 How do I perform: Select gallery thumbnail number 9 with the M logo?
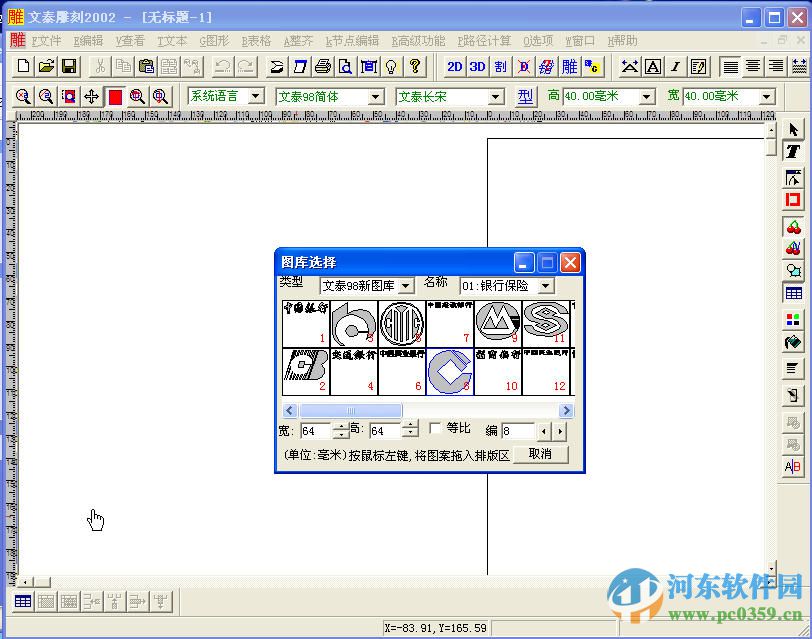pos(498,324)
